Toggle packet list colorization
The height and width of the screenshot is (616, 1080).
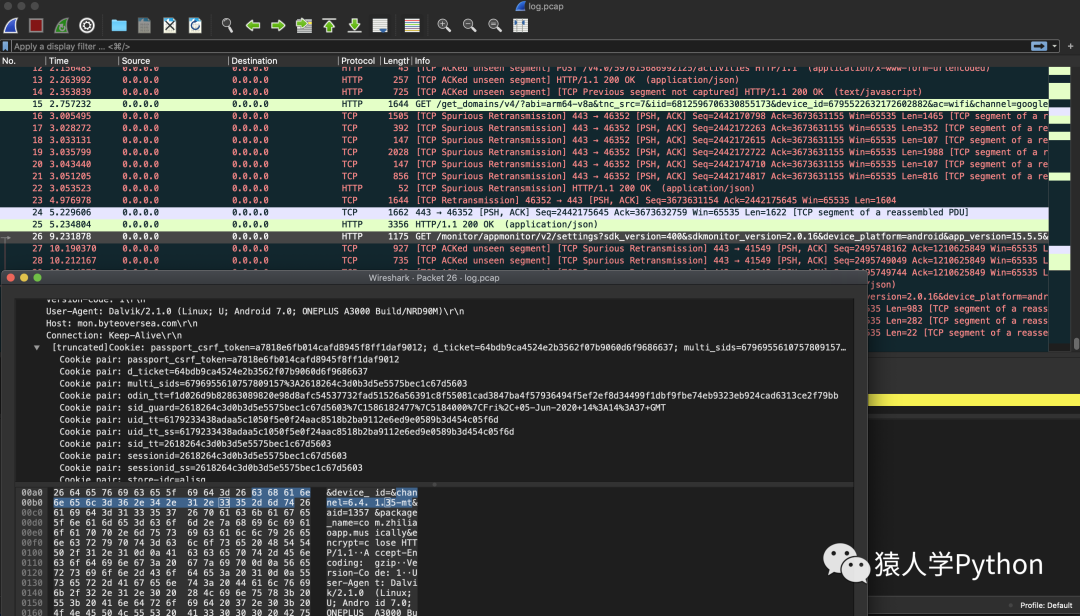[x=412, y=25]
